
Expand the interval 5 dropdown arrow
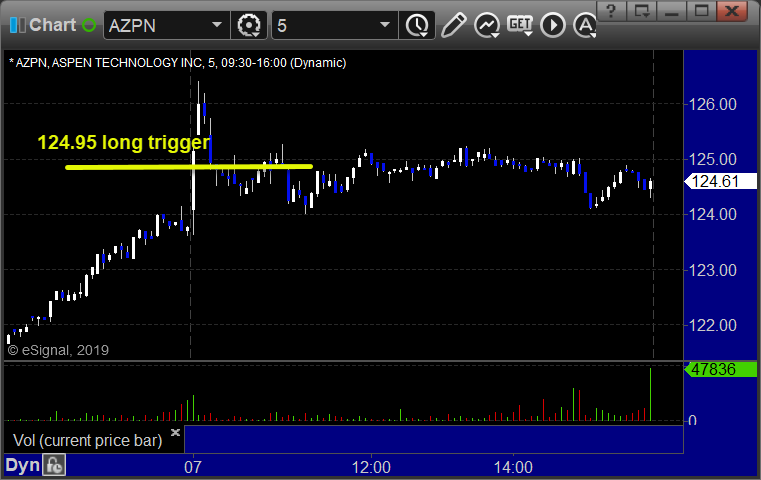(x=384, y=25)
